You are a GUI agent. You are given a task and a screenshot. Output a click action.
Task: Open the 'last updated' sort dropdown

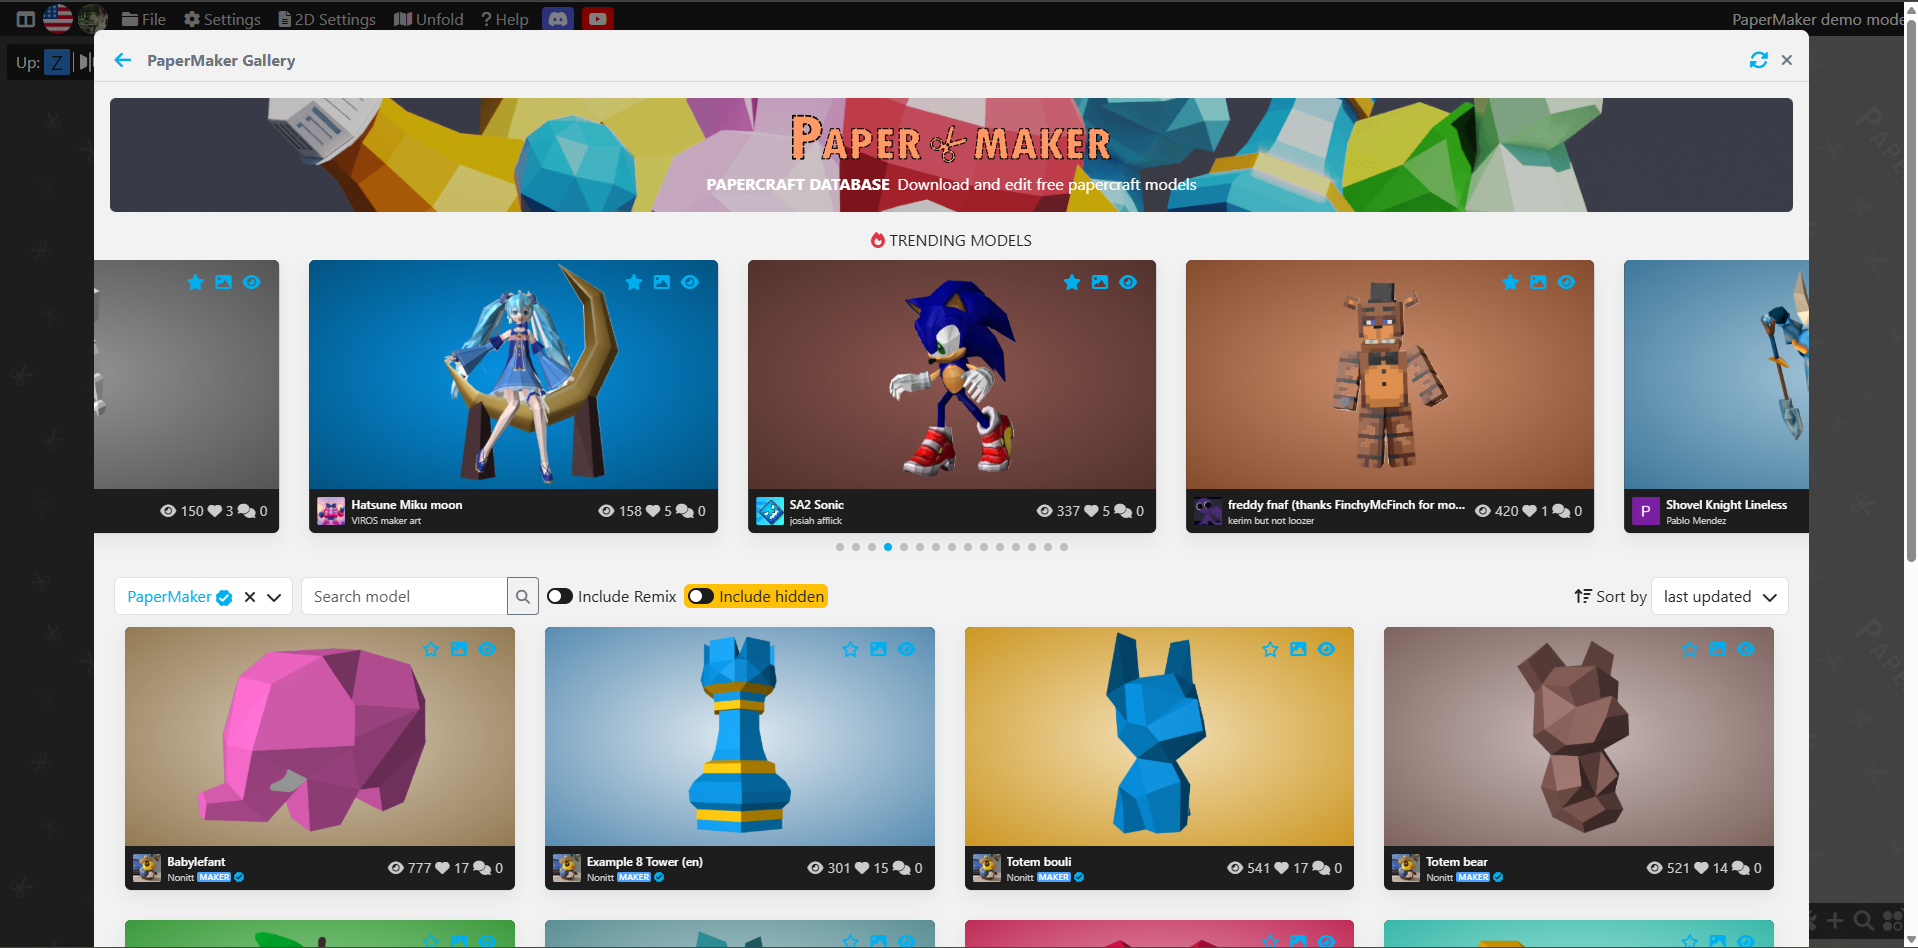coord(1720,597)
